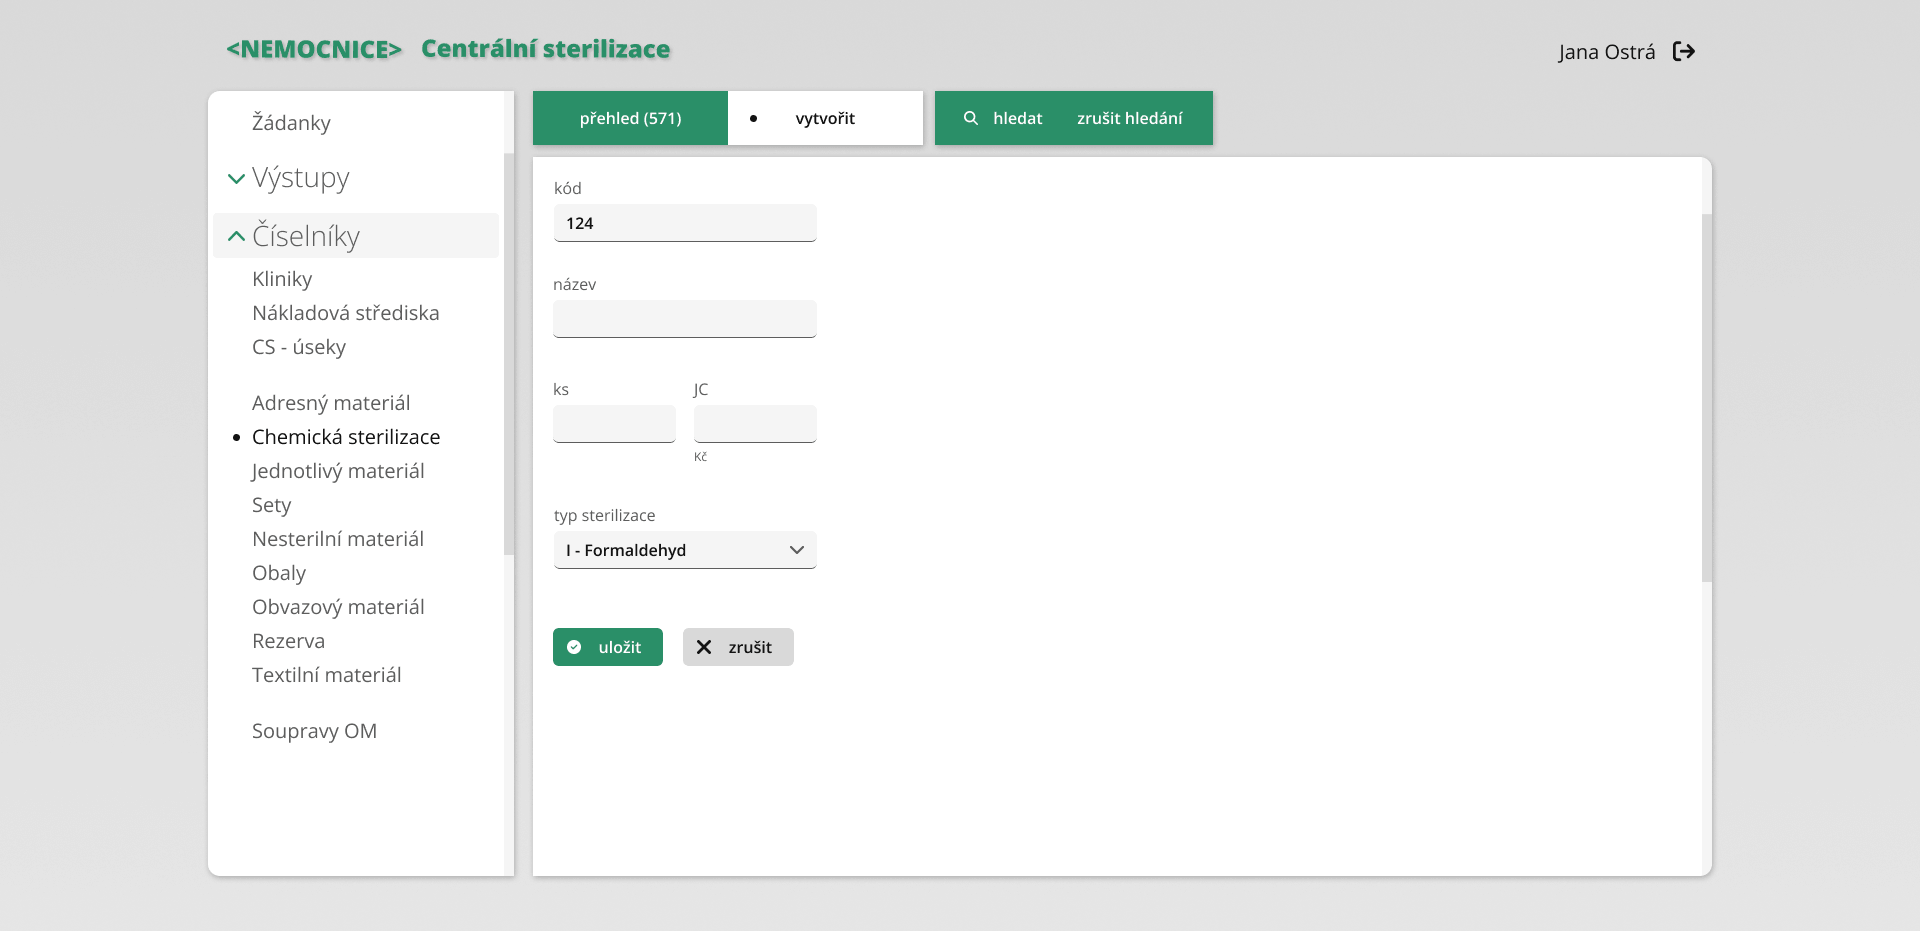Click the <NEMOCNICE> logo link
This screenshot has height=931, width=1920.
pos(314,49)
